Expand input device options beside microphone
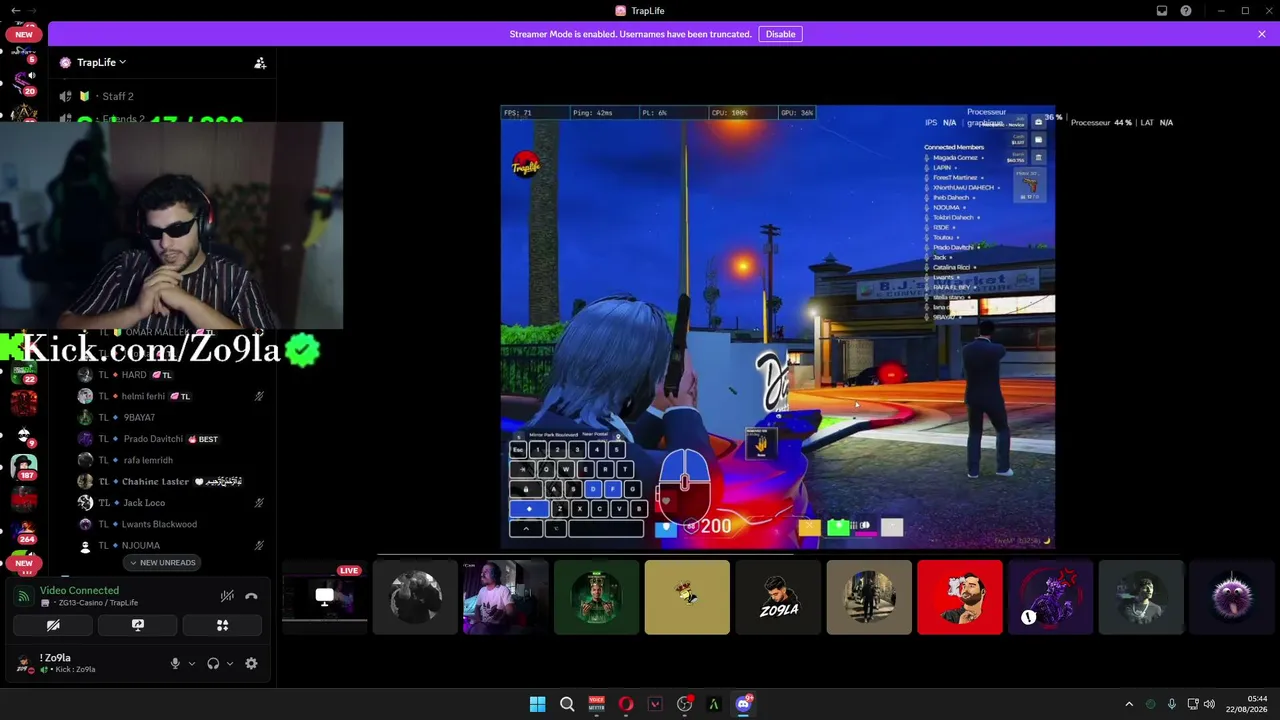1280x720 pixels. 192,663
